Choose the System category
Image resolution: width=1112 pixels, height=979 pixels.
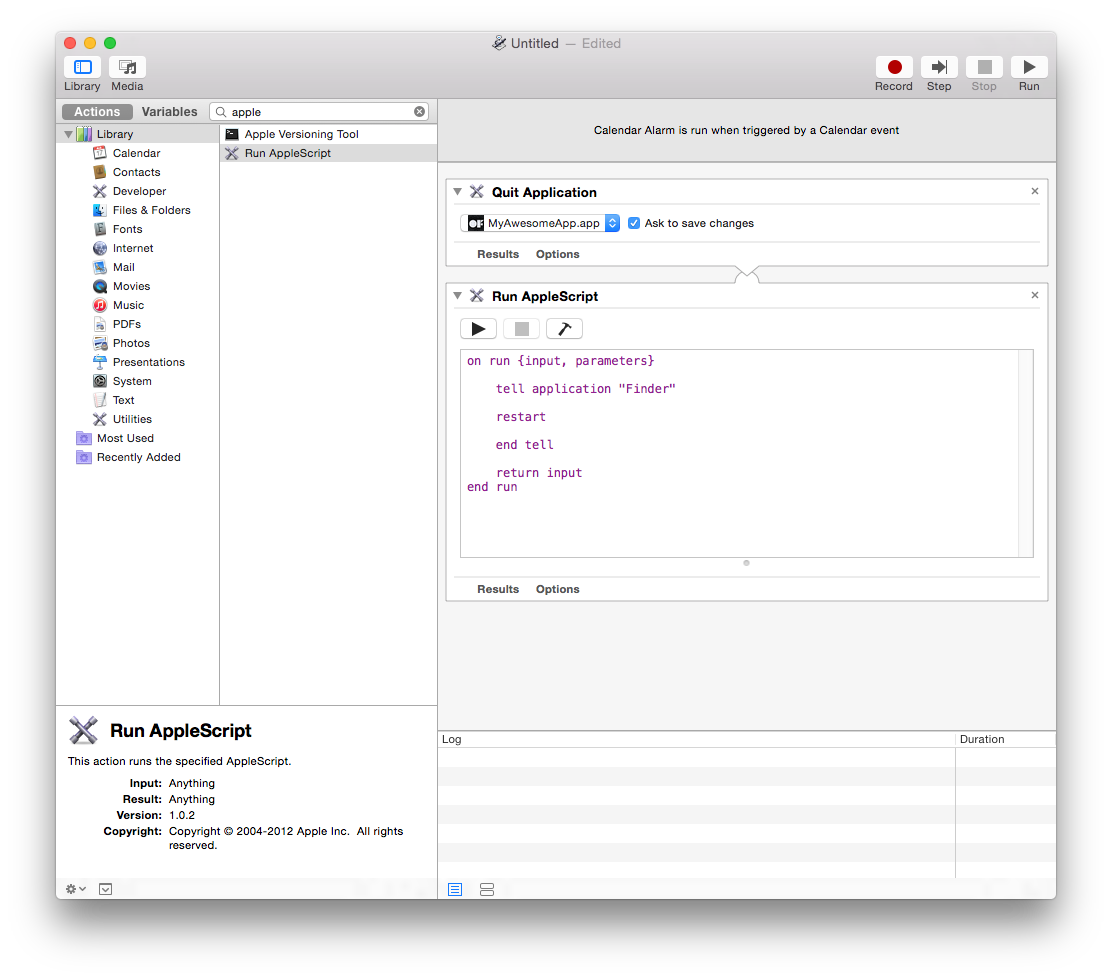click(132, 382)
